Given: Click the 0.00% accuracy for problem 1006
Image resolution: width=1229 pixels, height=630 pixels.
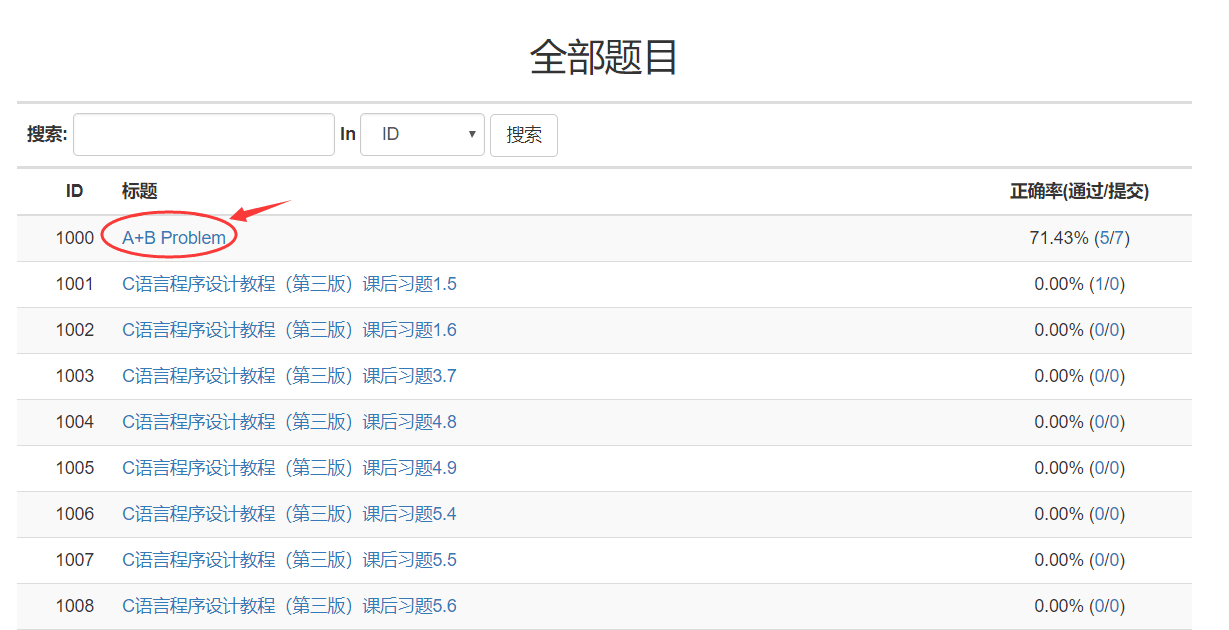Looking at the screenshot, I should [x=1059, y=514].
